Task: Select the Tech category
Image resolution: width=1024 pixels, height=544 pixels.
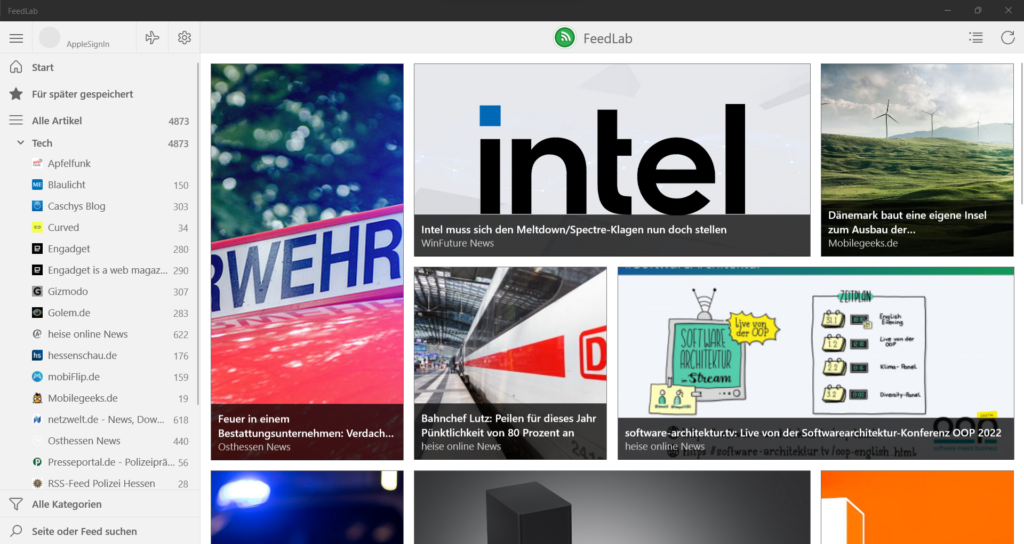Action: 98,143
